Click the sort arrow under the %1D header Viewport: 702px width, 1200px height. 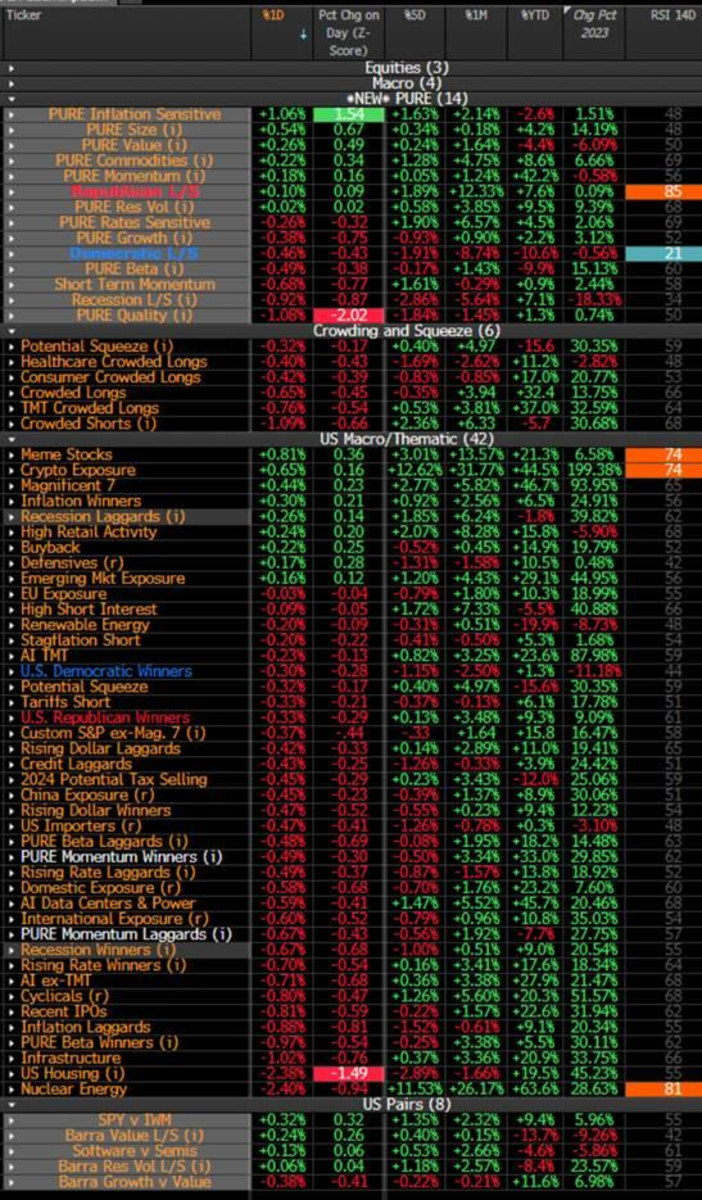coord(273,34)
